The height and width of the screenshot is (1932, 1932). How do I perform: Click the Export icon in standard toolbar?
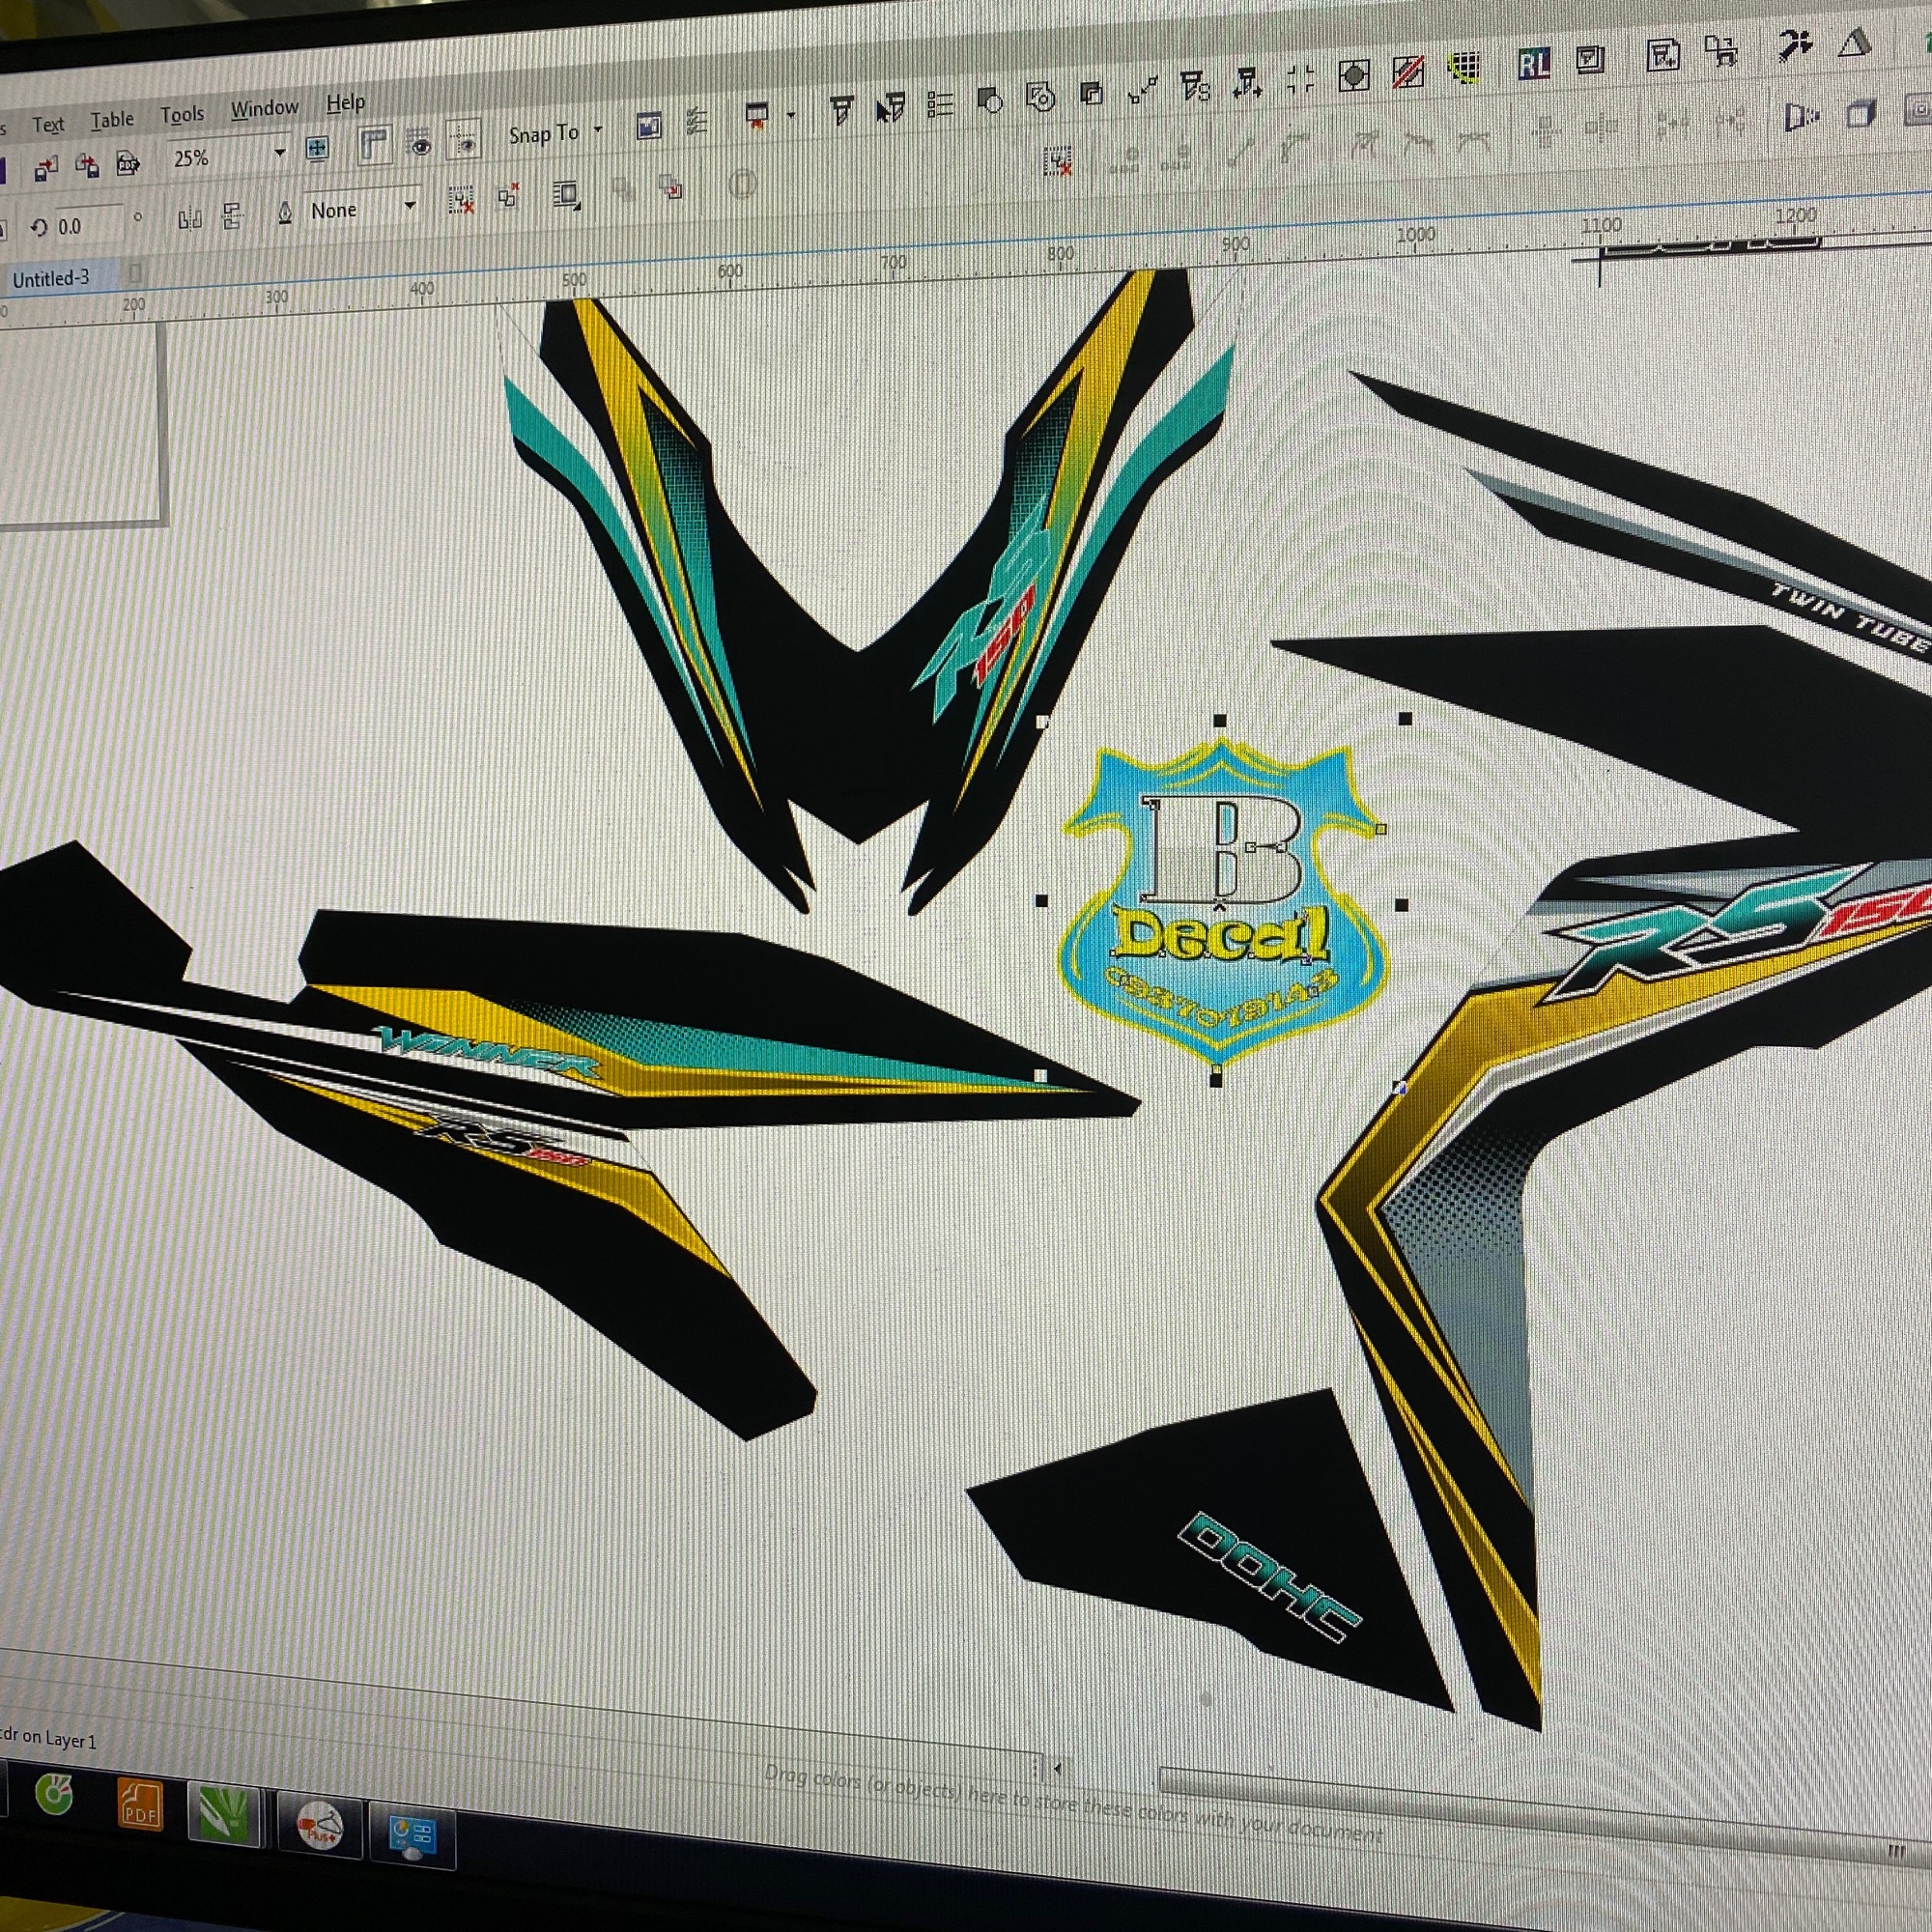click(x=87, y=166)
